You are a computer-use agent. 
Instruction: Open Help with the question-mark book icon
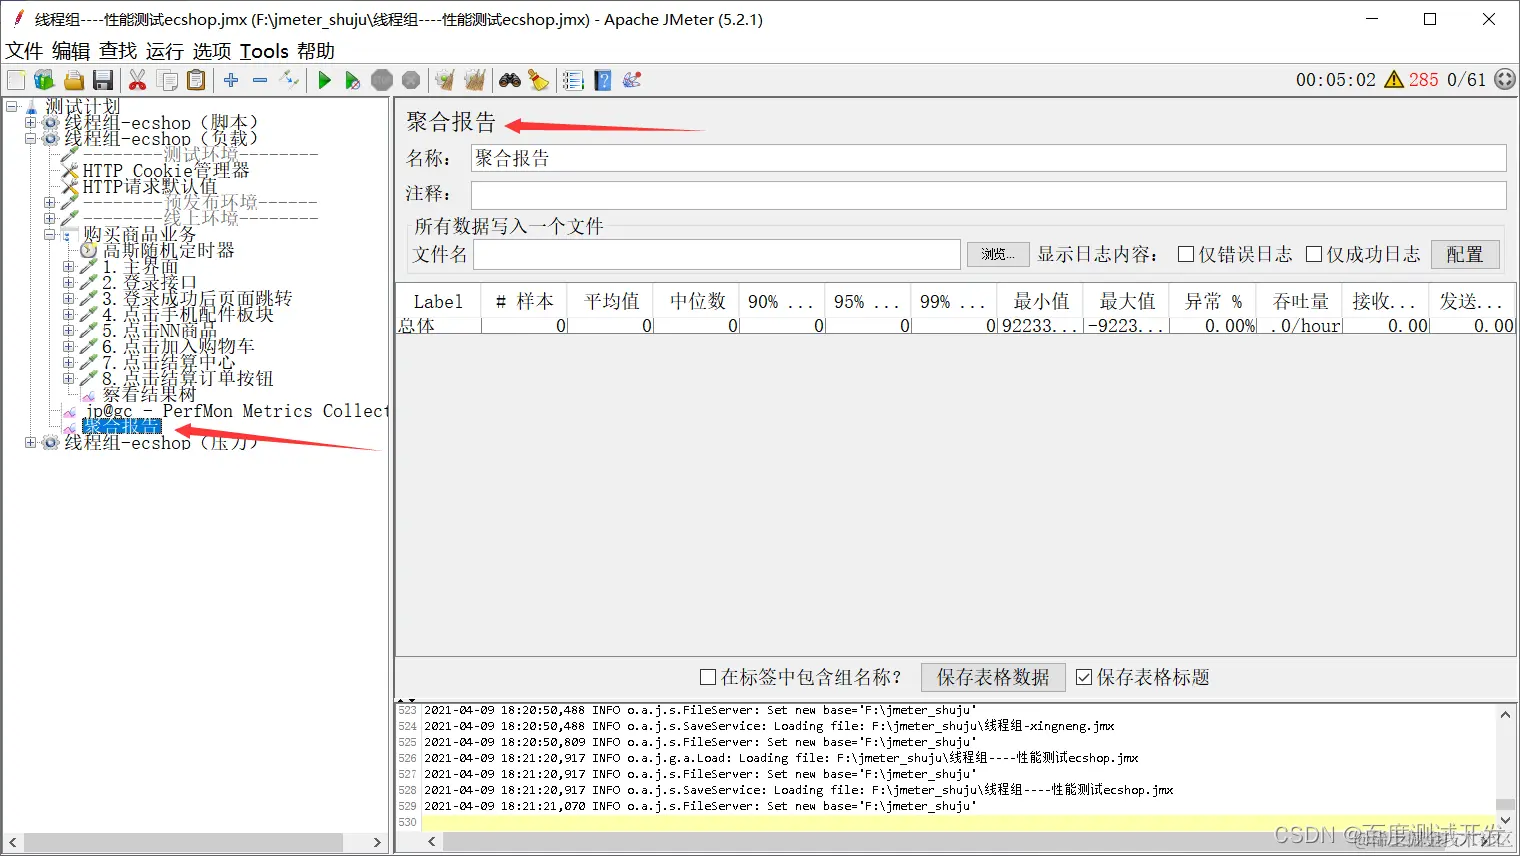(x=603, y=80)
